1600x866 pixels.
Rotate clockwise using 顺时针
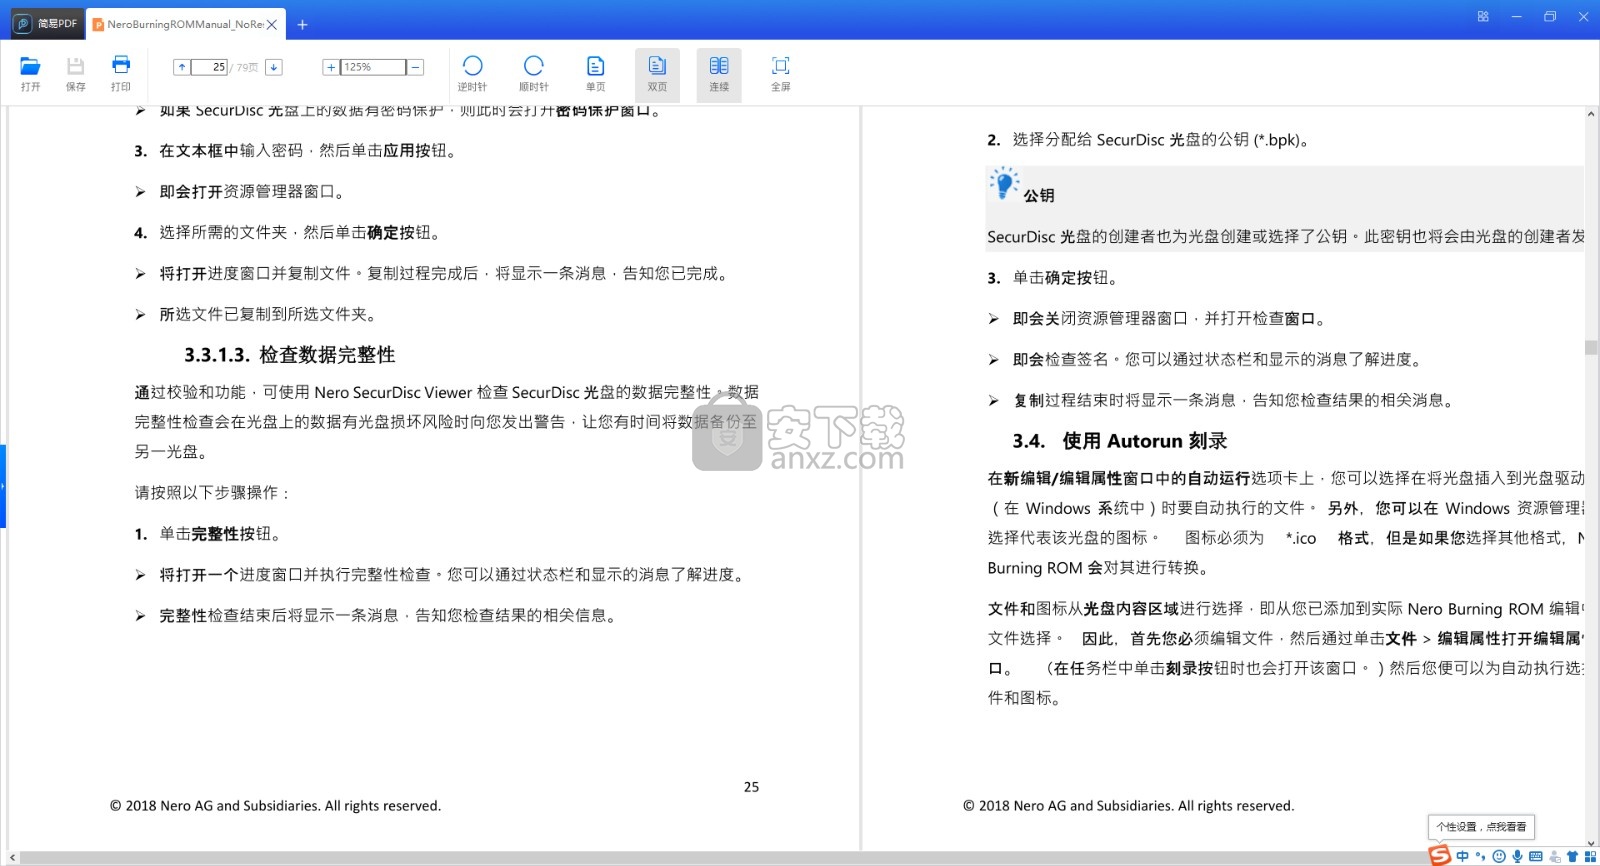click(x=534, y=74)
